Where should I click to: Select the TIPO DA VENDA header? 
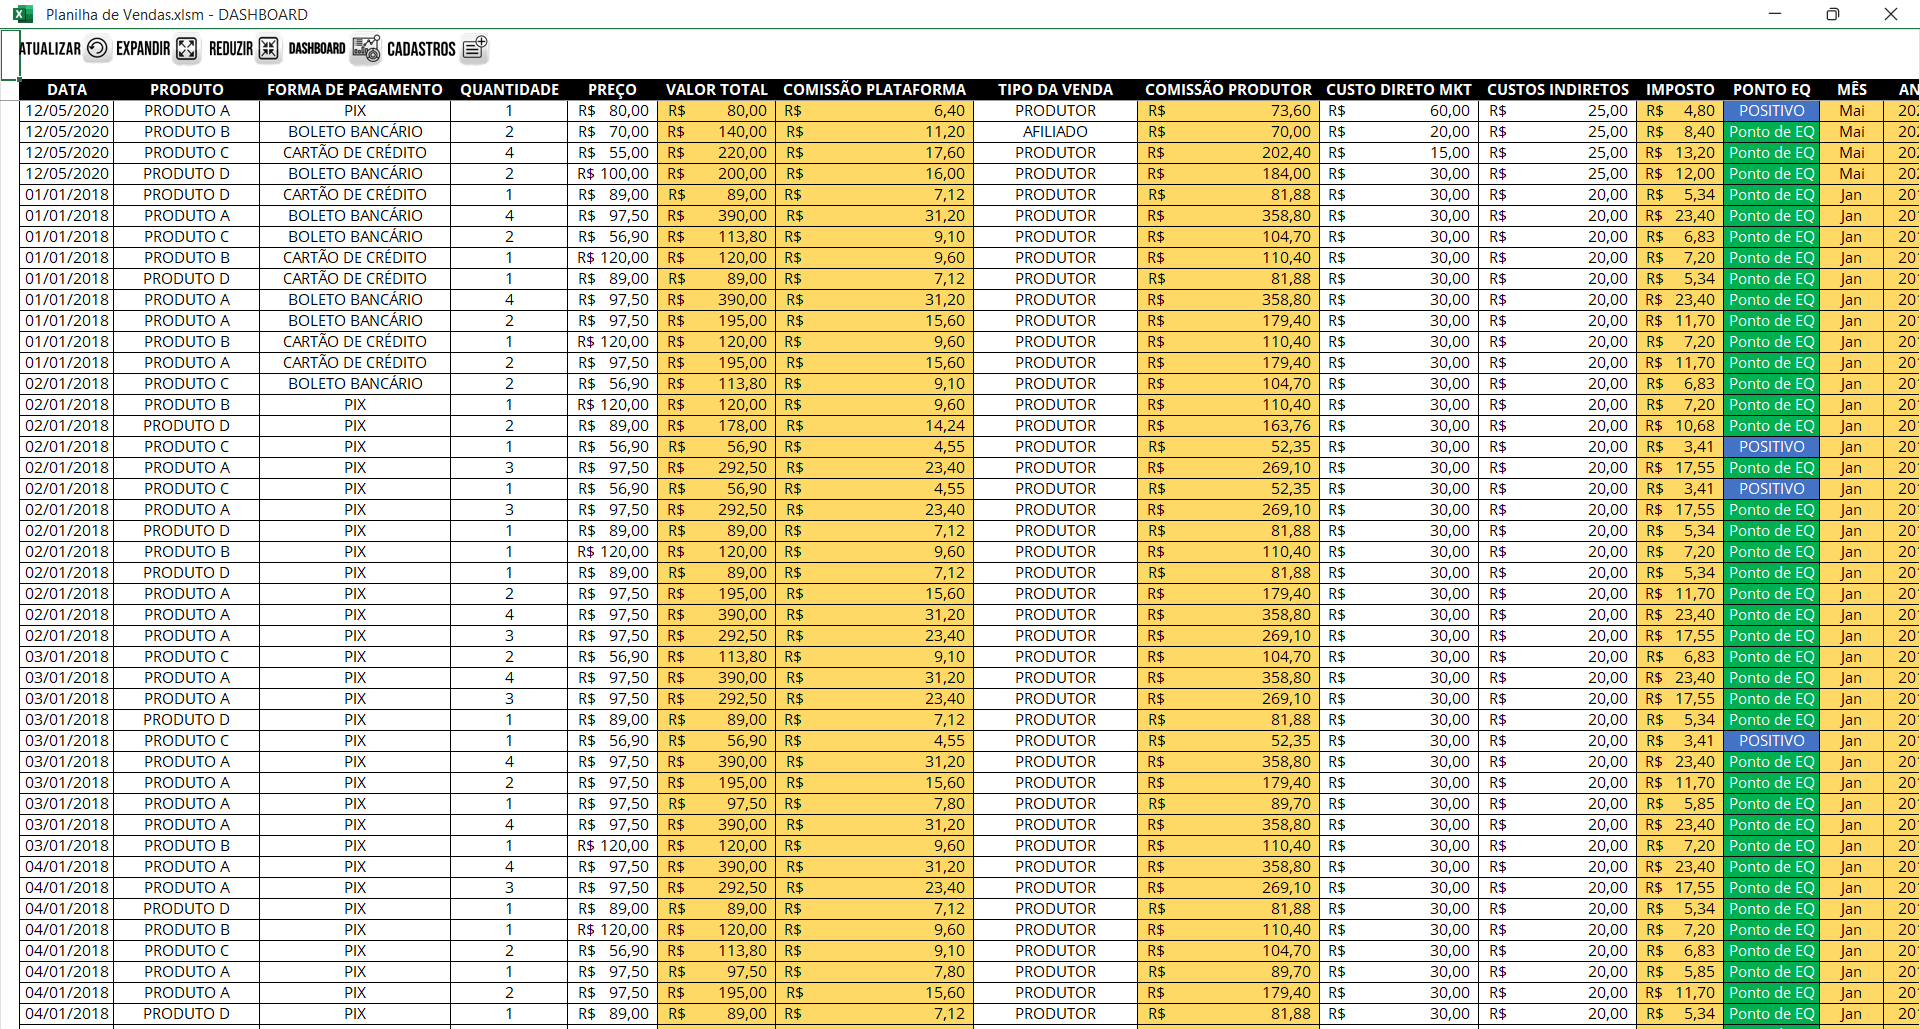point(1055,90)
